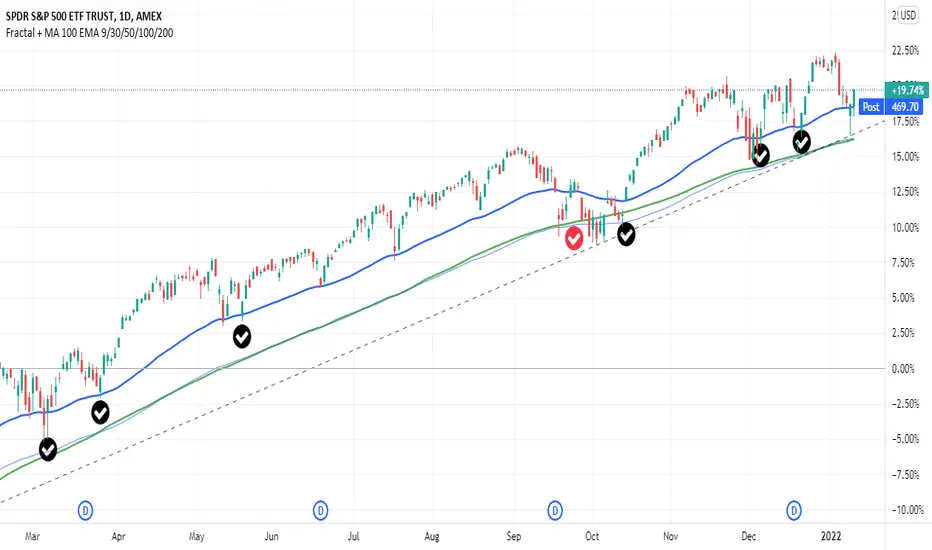Click the SPDR S&P 500 ETF TRUST title

(84, 16)
